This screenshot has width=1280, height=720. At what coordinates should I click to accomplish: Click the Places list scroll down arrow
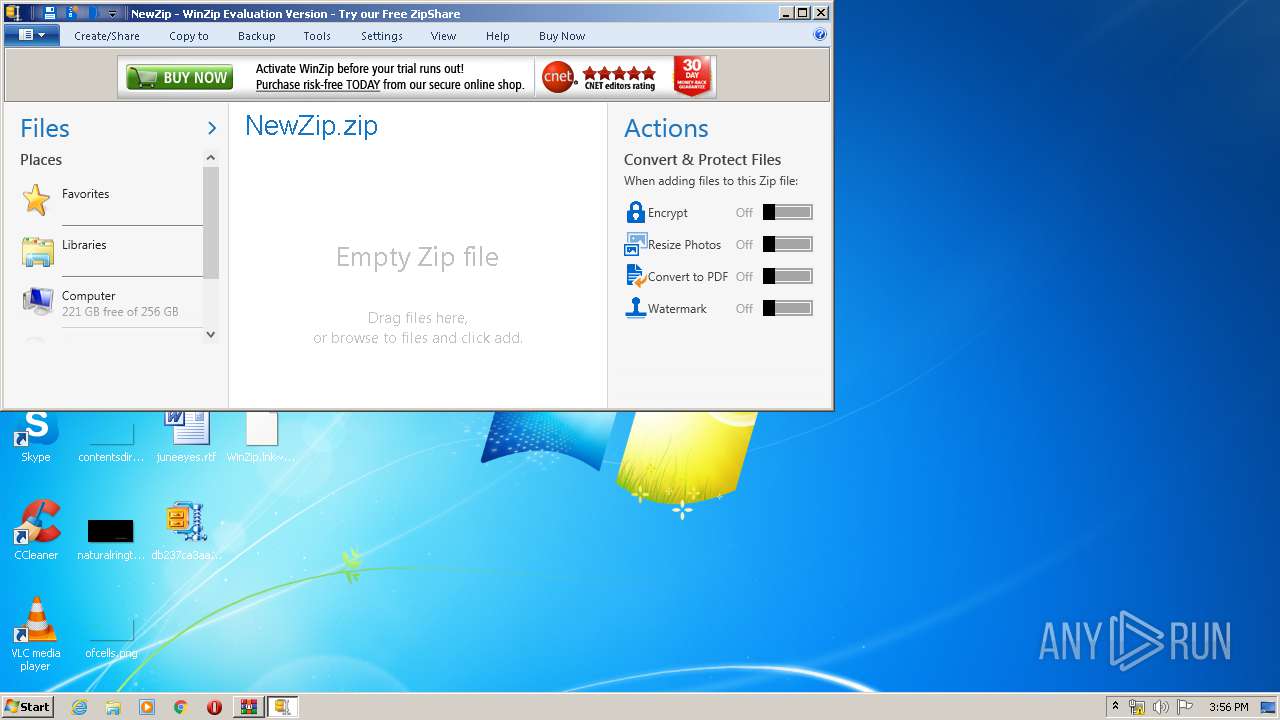pos(210,335)
